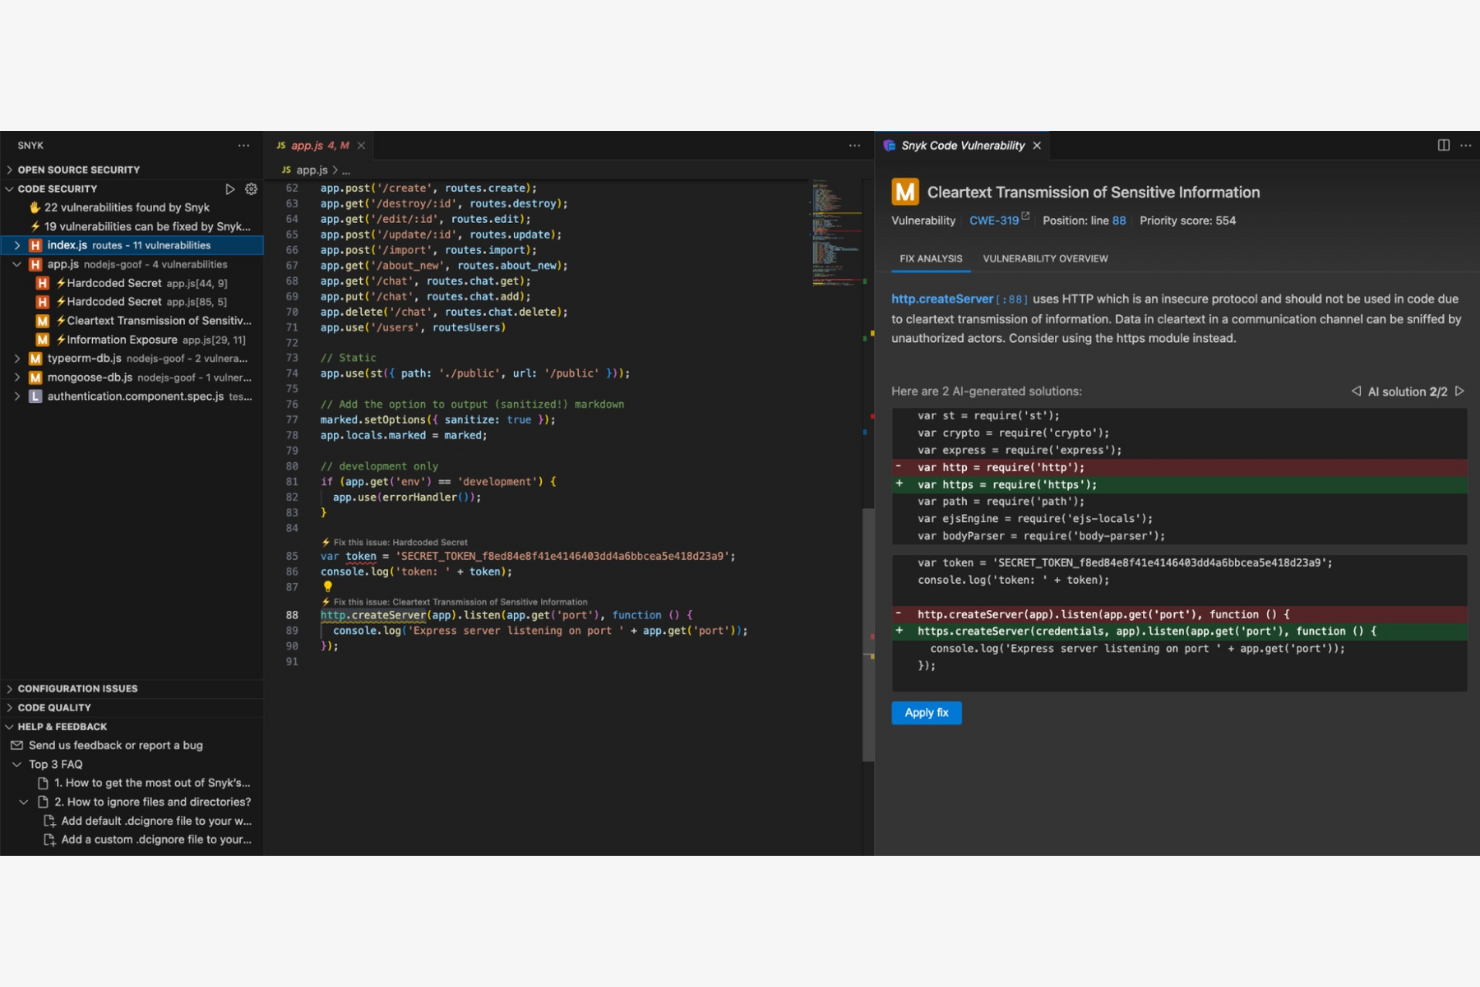Open the editor group more actions ellipsis

coord(855,145)
